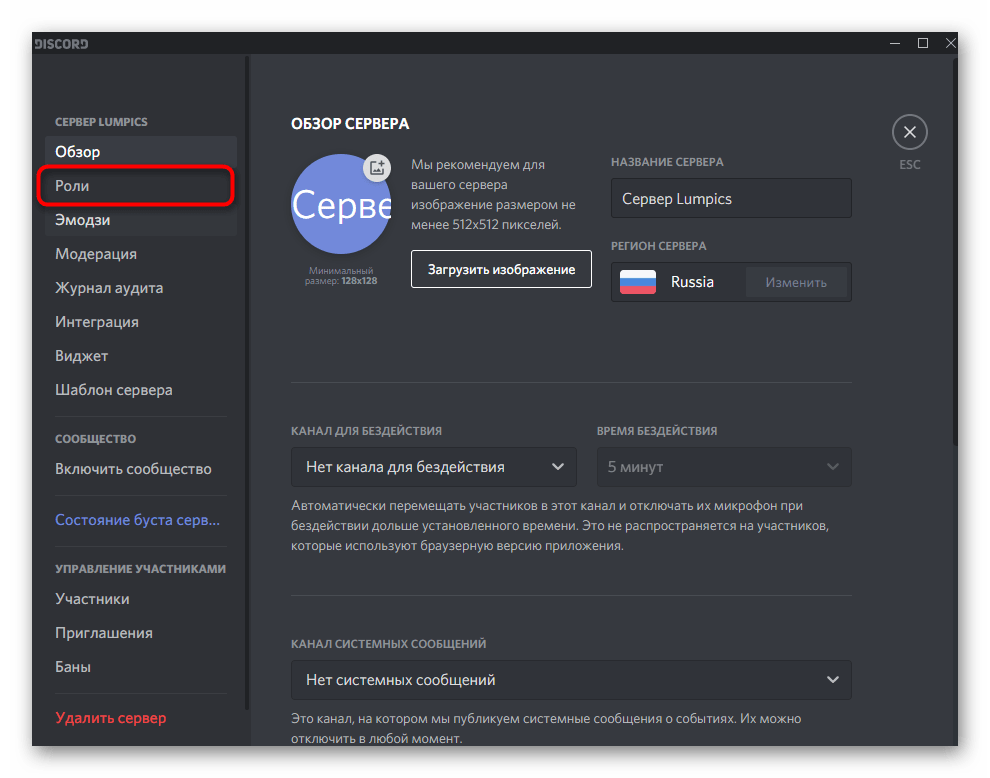The image size is (990, 778).
Task: Open the 'Нет системных сообщений' channel dropdown
Action: pyautogui.click(x=571, y=680)
